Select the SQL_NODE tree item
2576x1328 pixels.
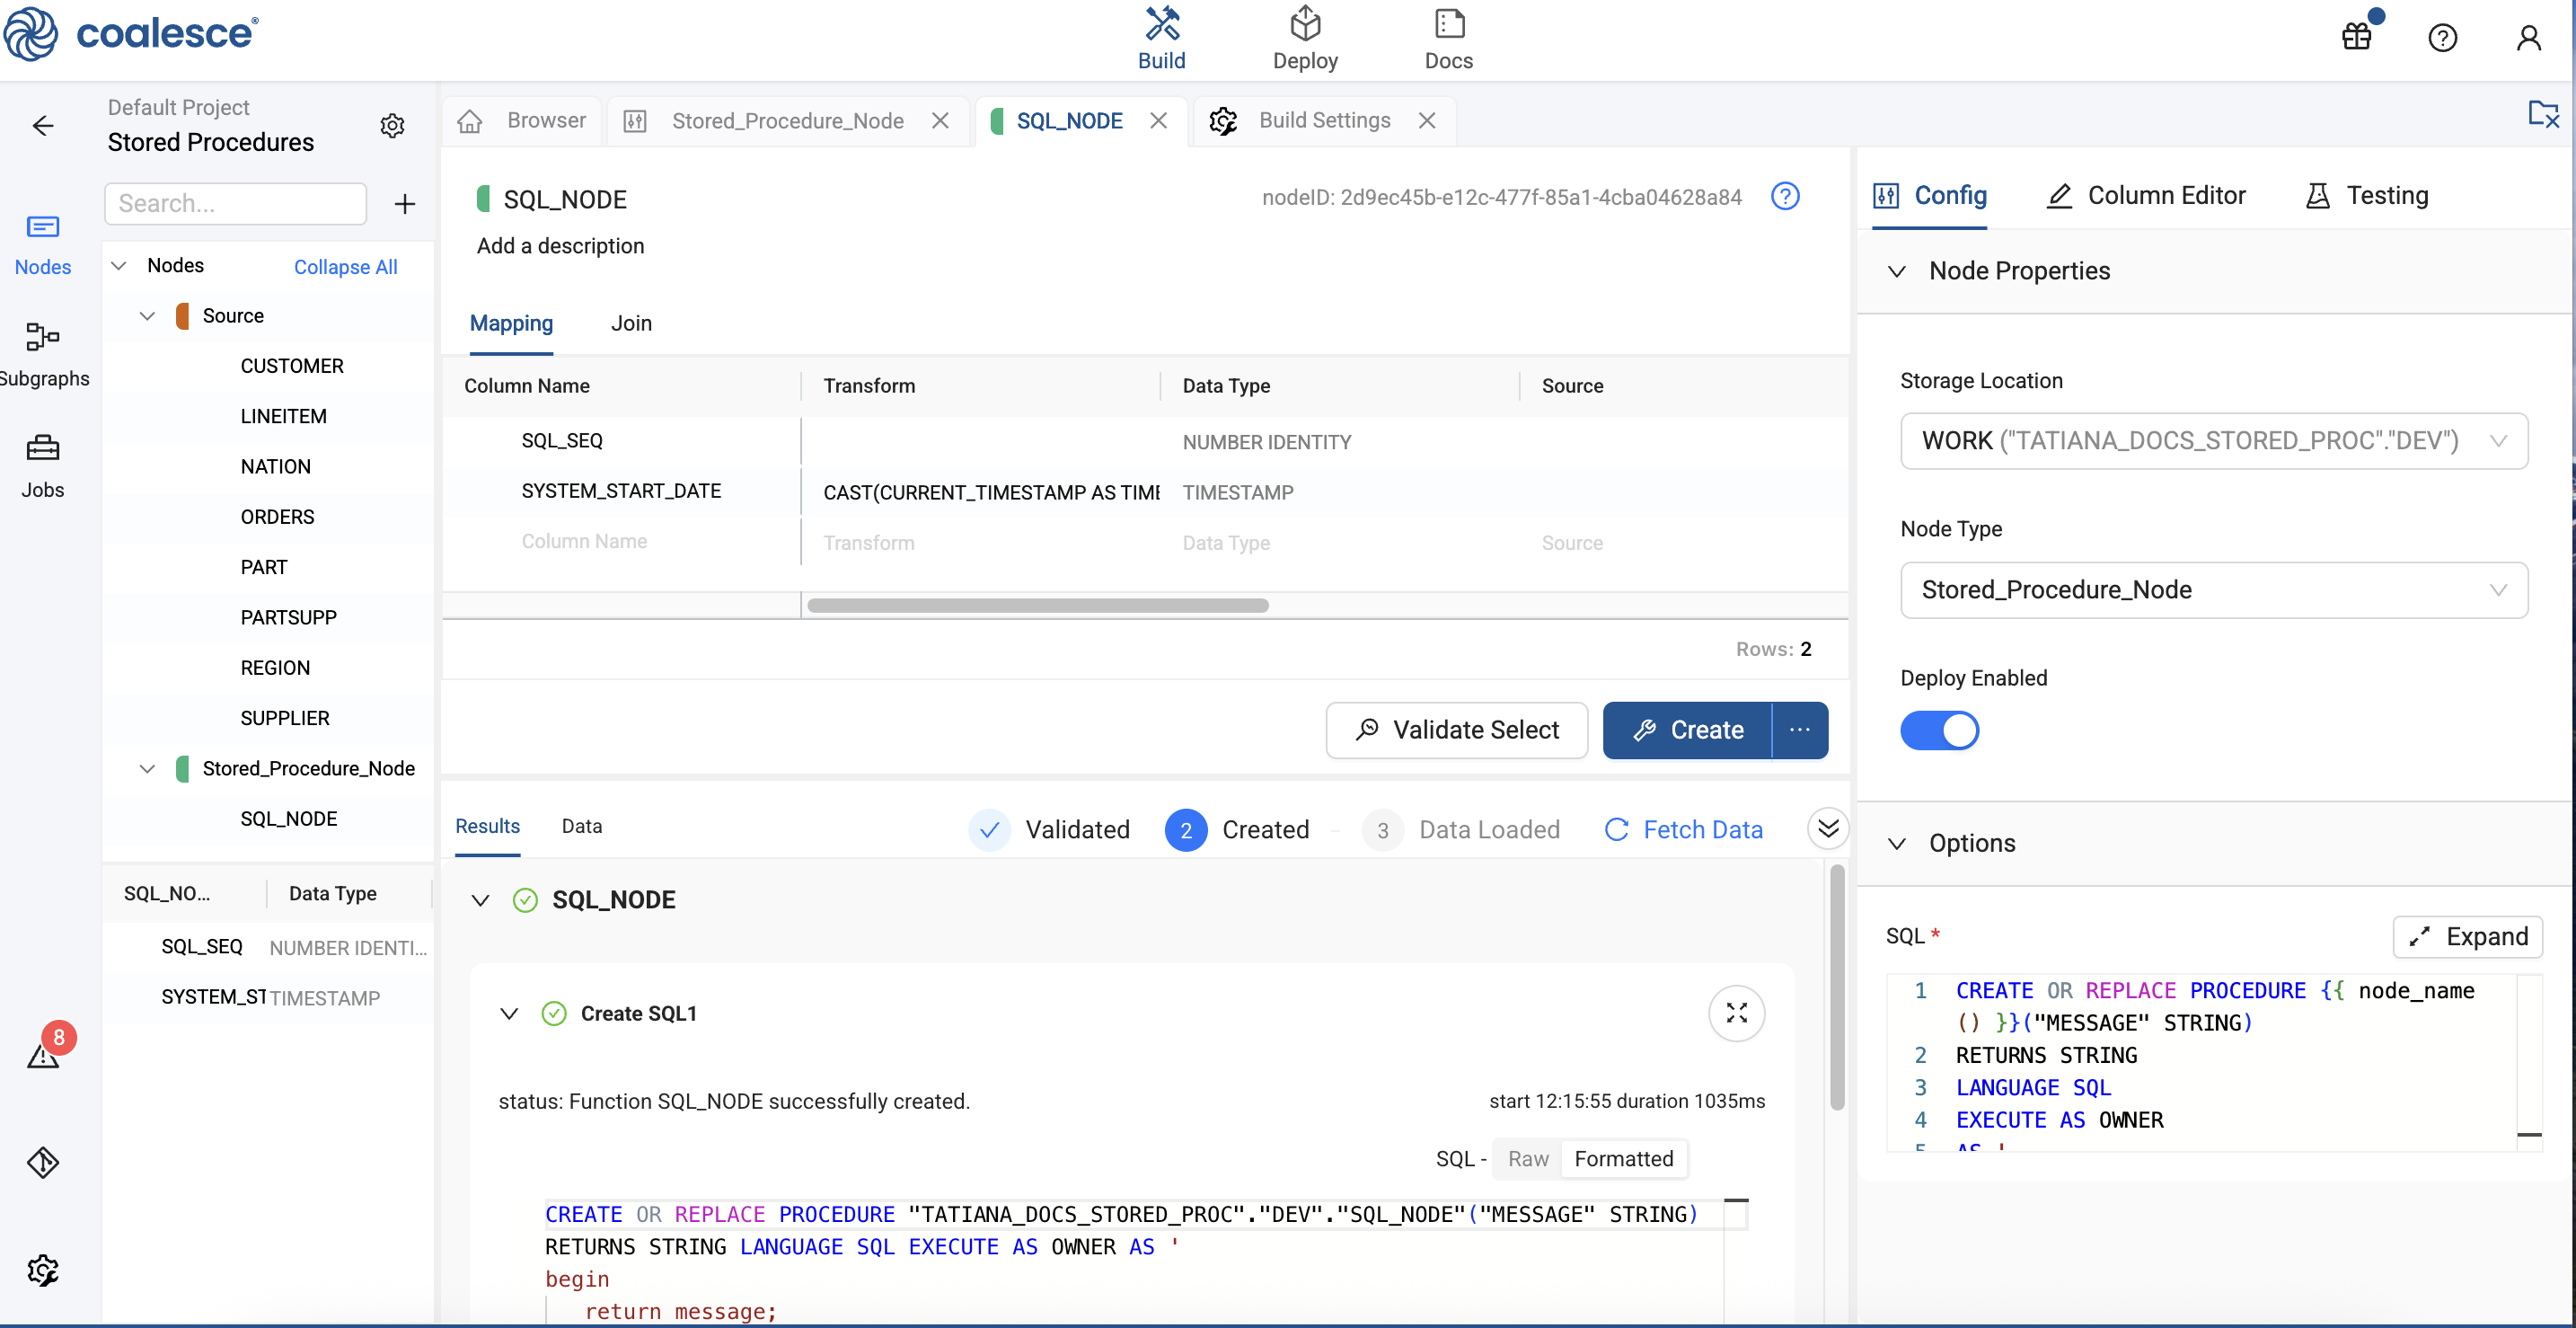(288, 819)
